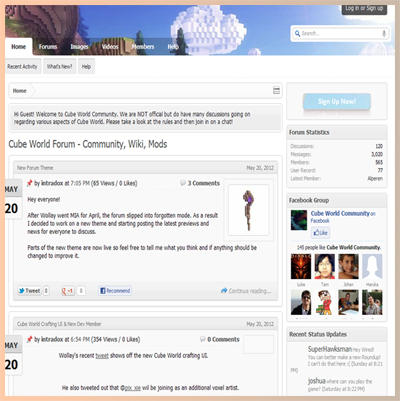
Task: Click Log in or Sign up
Action: point(364,9)
